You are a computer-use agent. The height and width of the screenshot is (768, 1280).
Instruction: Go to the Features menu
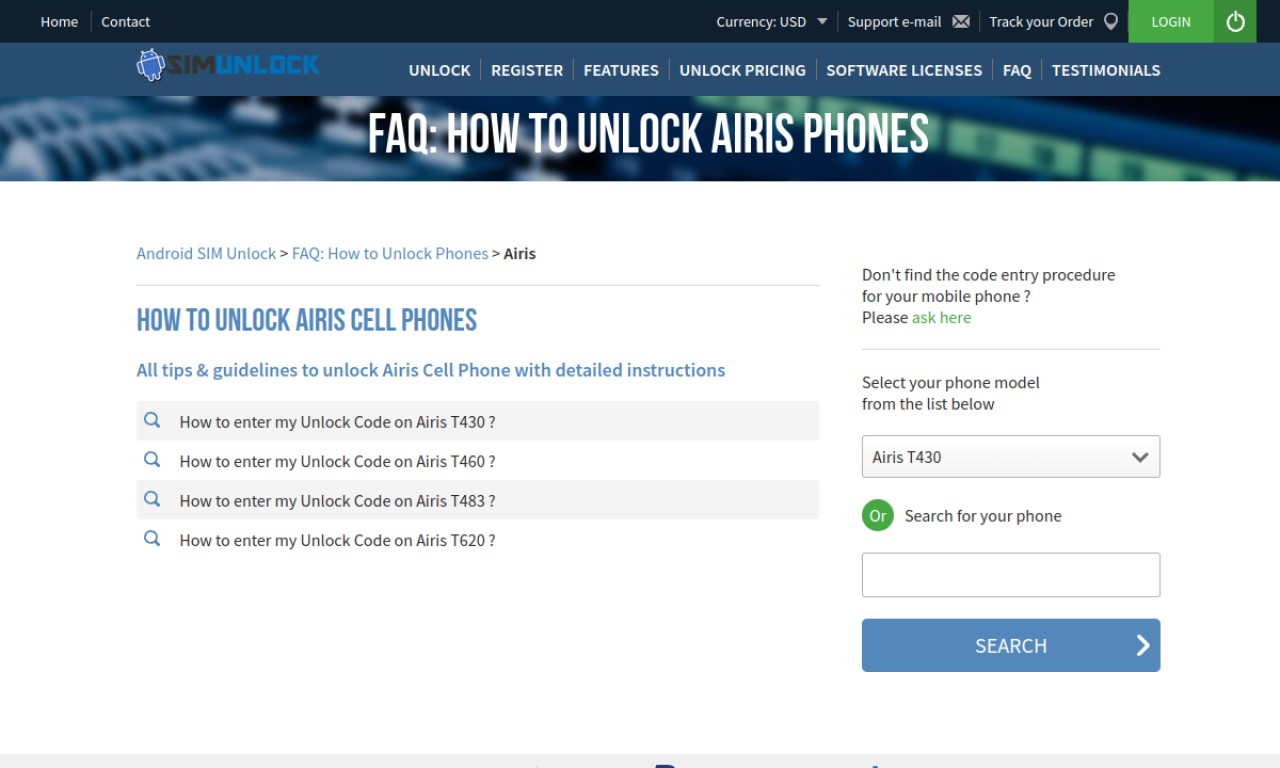[621, 70]
